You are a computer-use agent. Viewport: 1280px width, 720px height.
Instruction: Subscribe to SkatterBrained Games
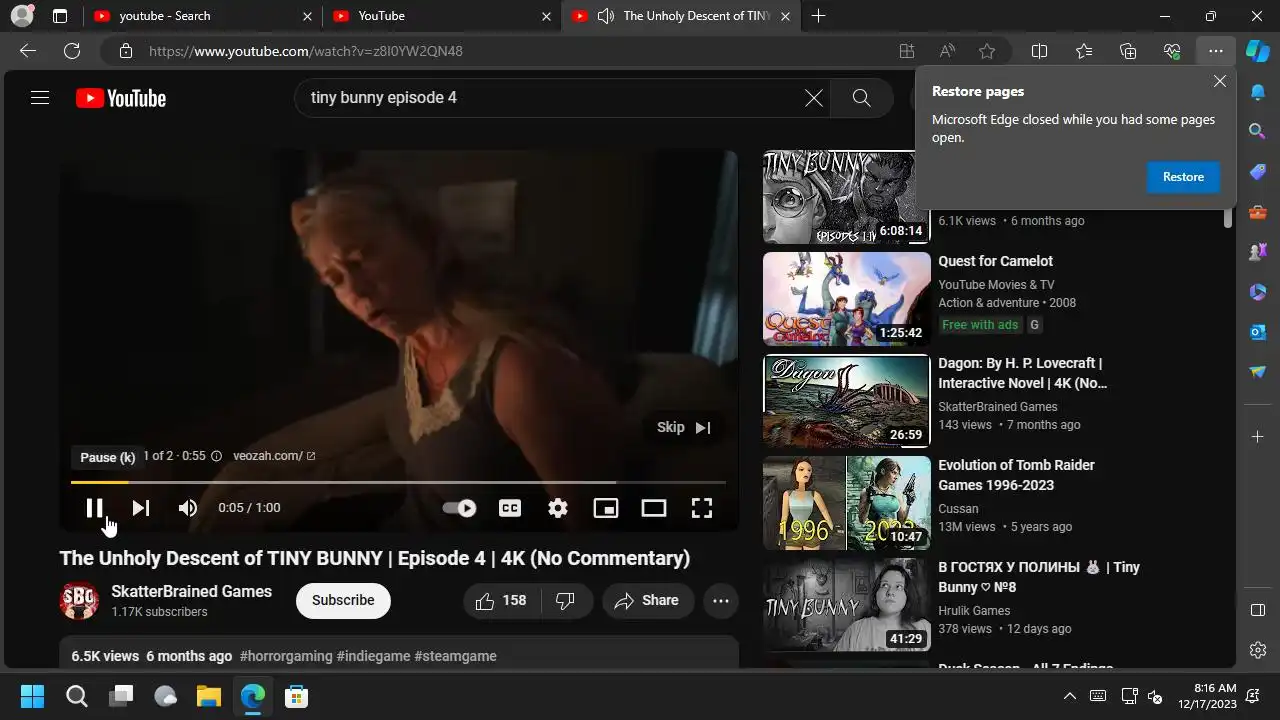click(343, 600)
